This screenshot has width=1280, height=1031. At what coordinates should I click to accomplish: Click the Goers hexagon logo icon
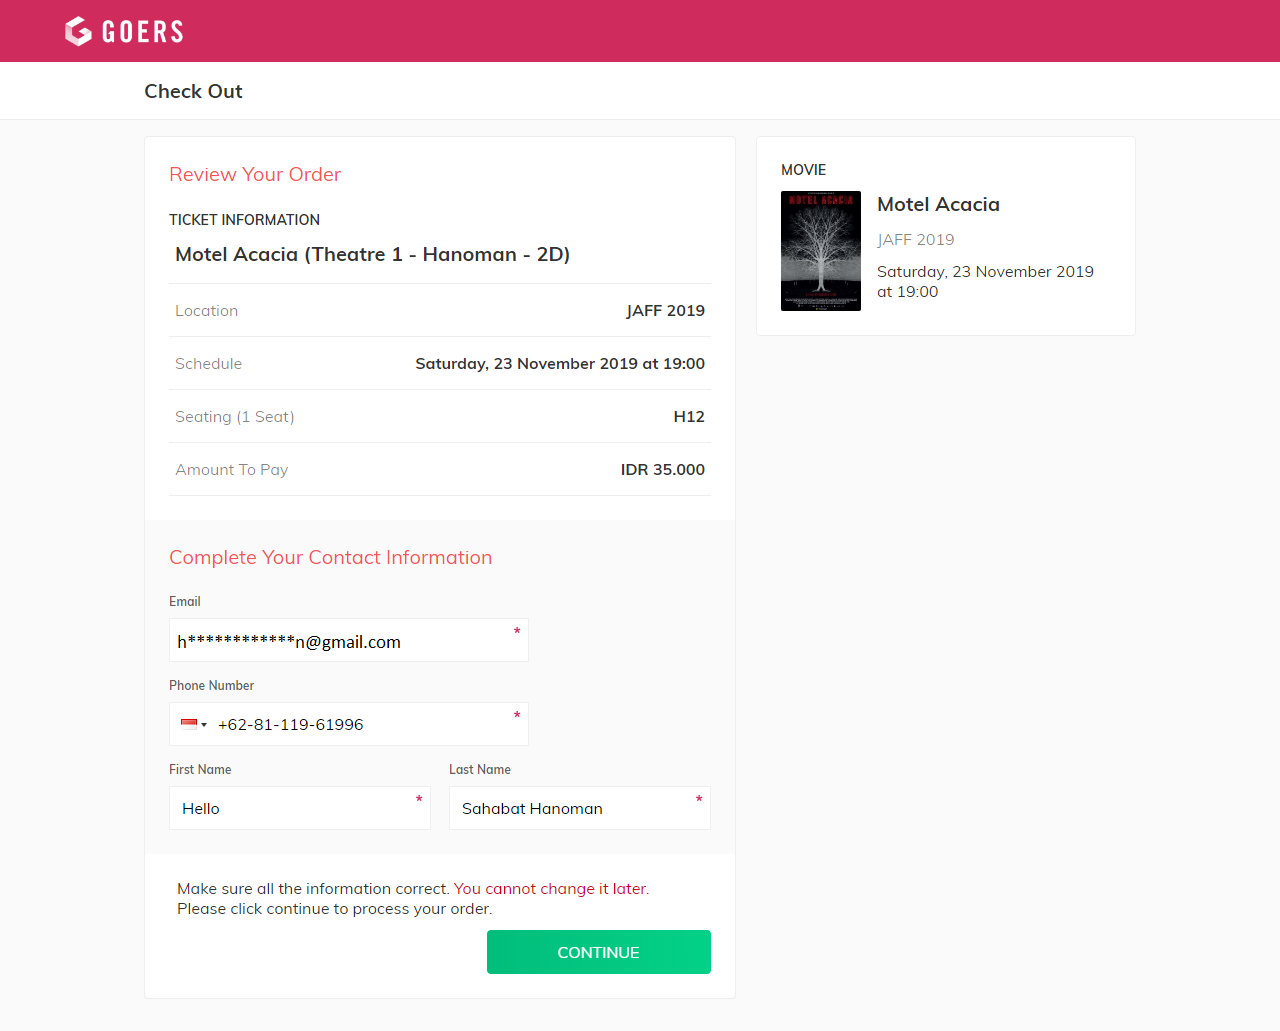(x=78, y=31)
